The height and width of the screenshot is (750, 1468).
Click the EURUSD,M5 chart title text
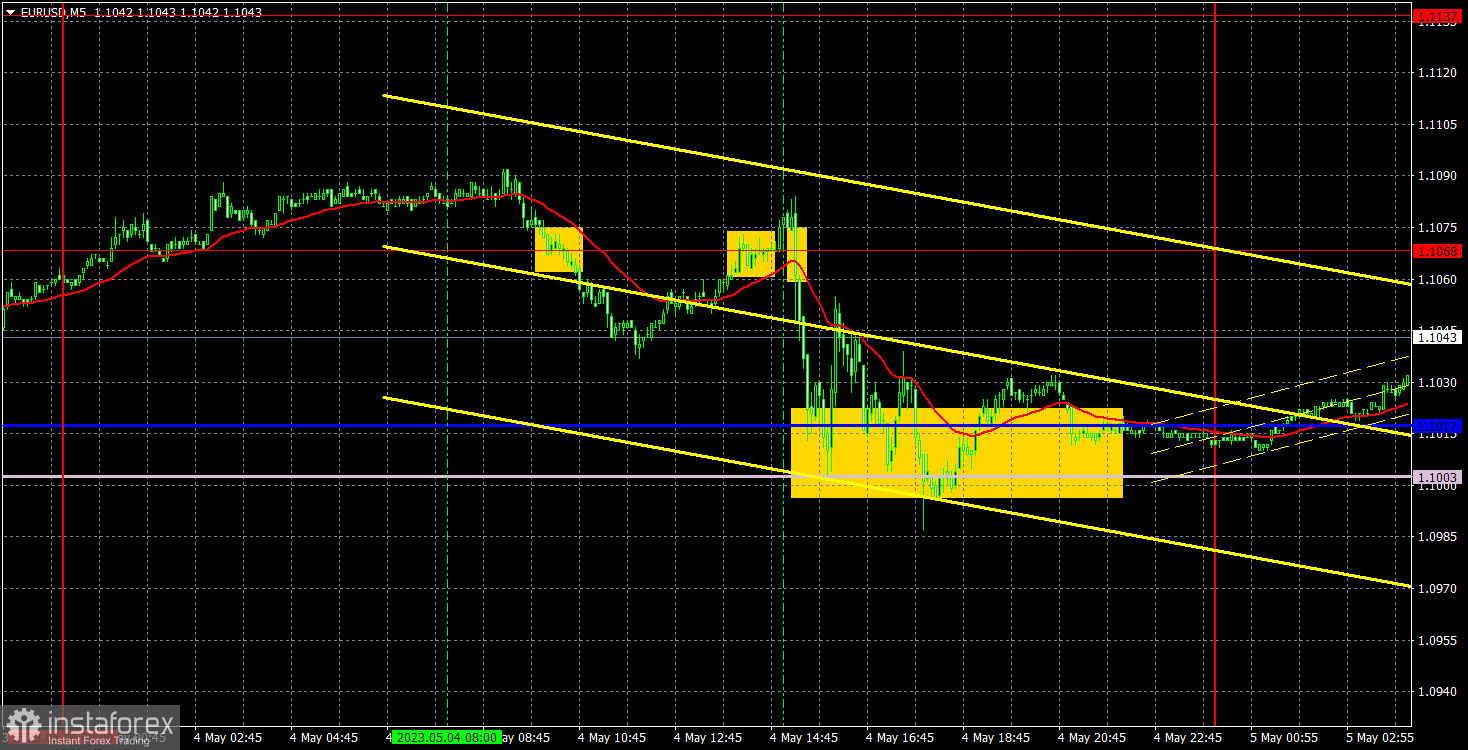coord(53,11)
